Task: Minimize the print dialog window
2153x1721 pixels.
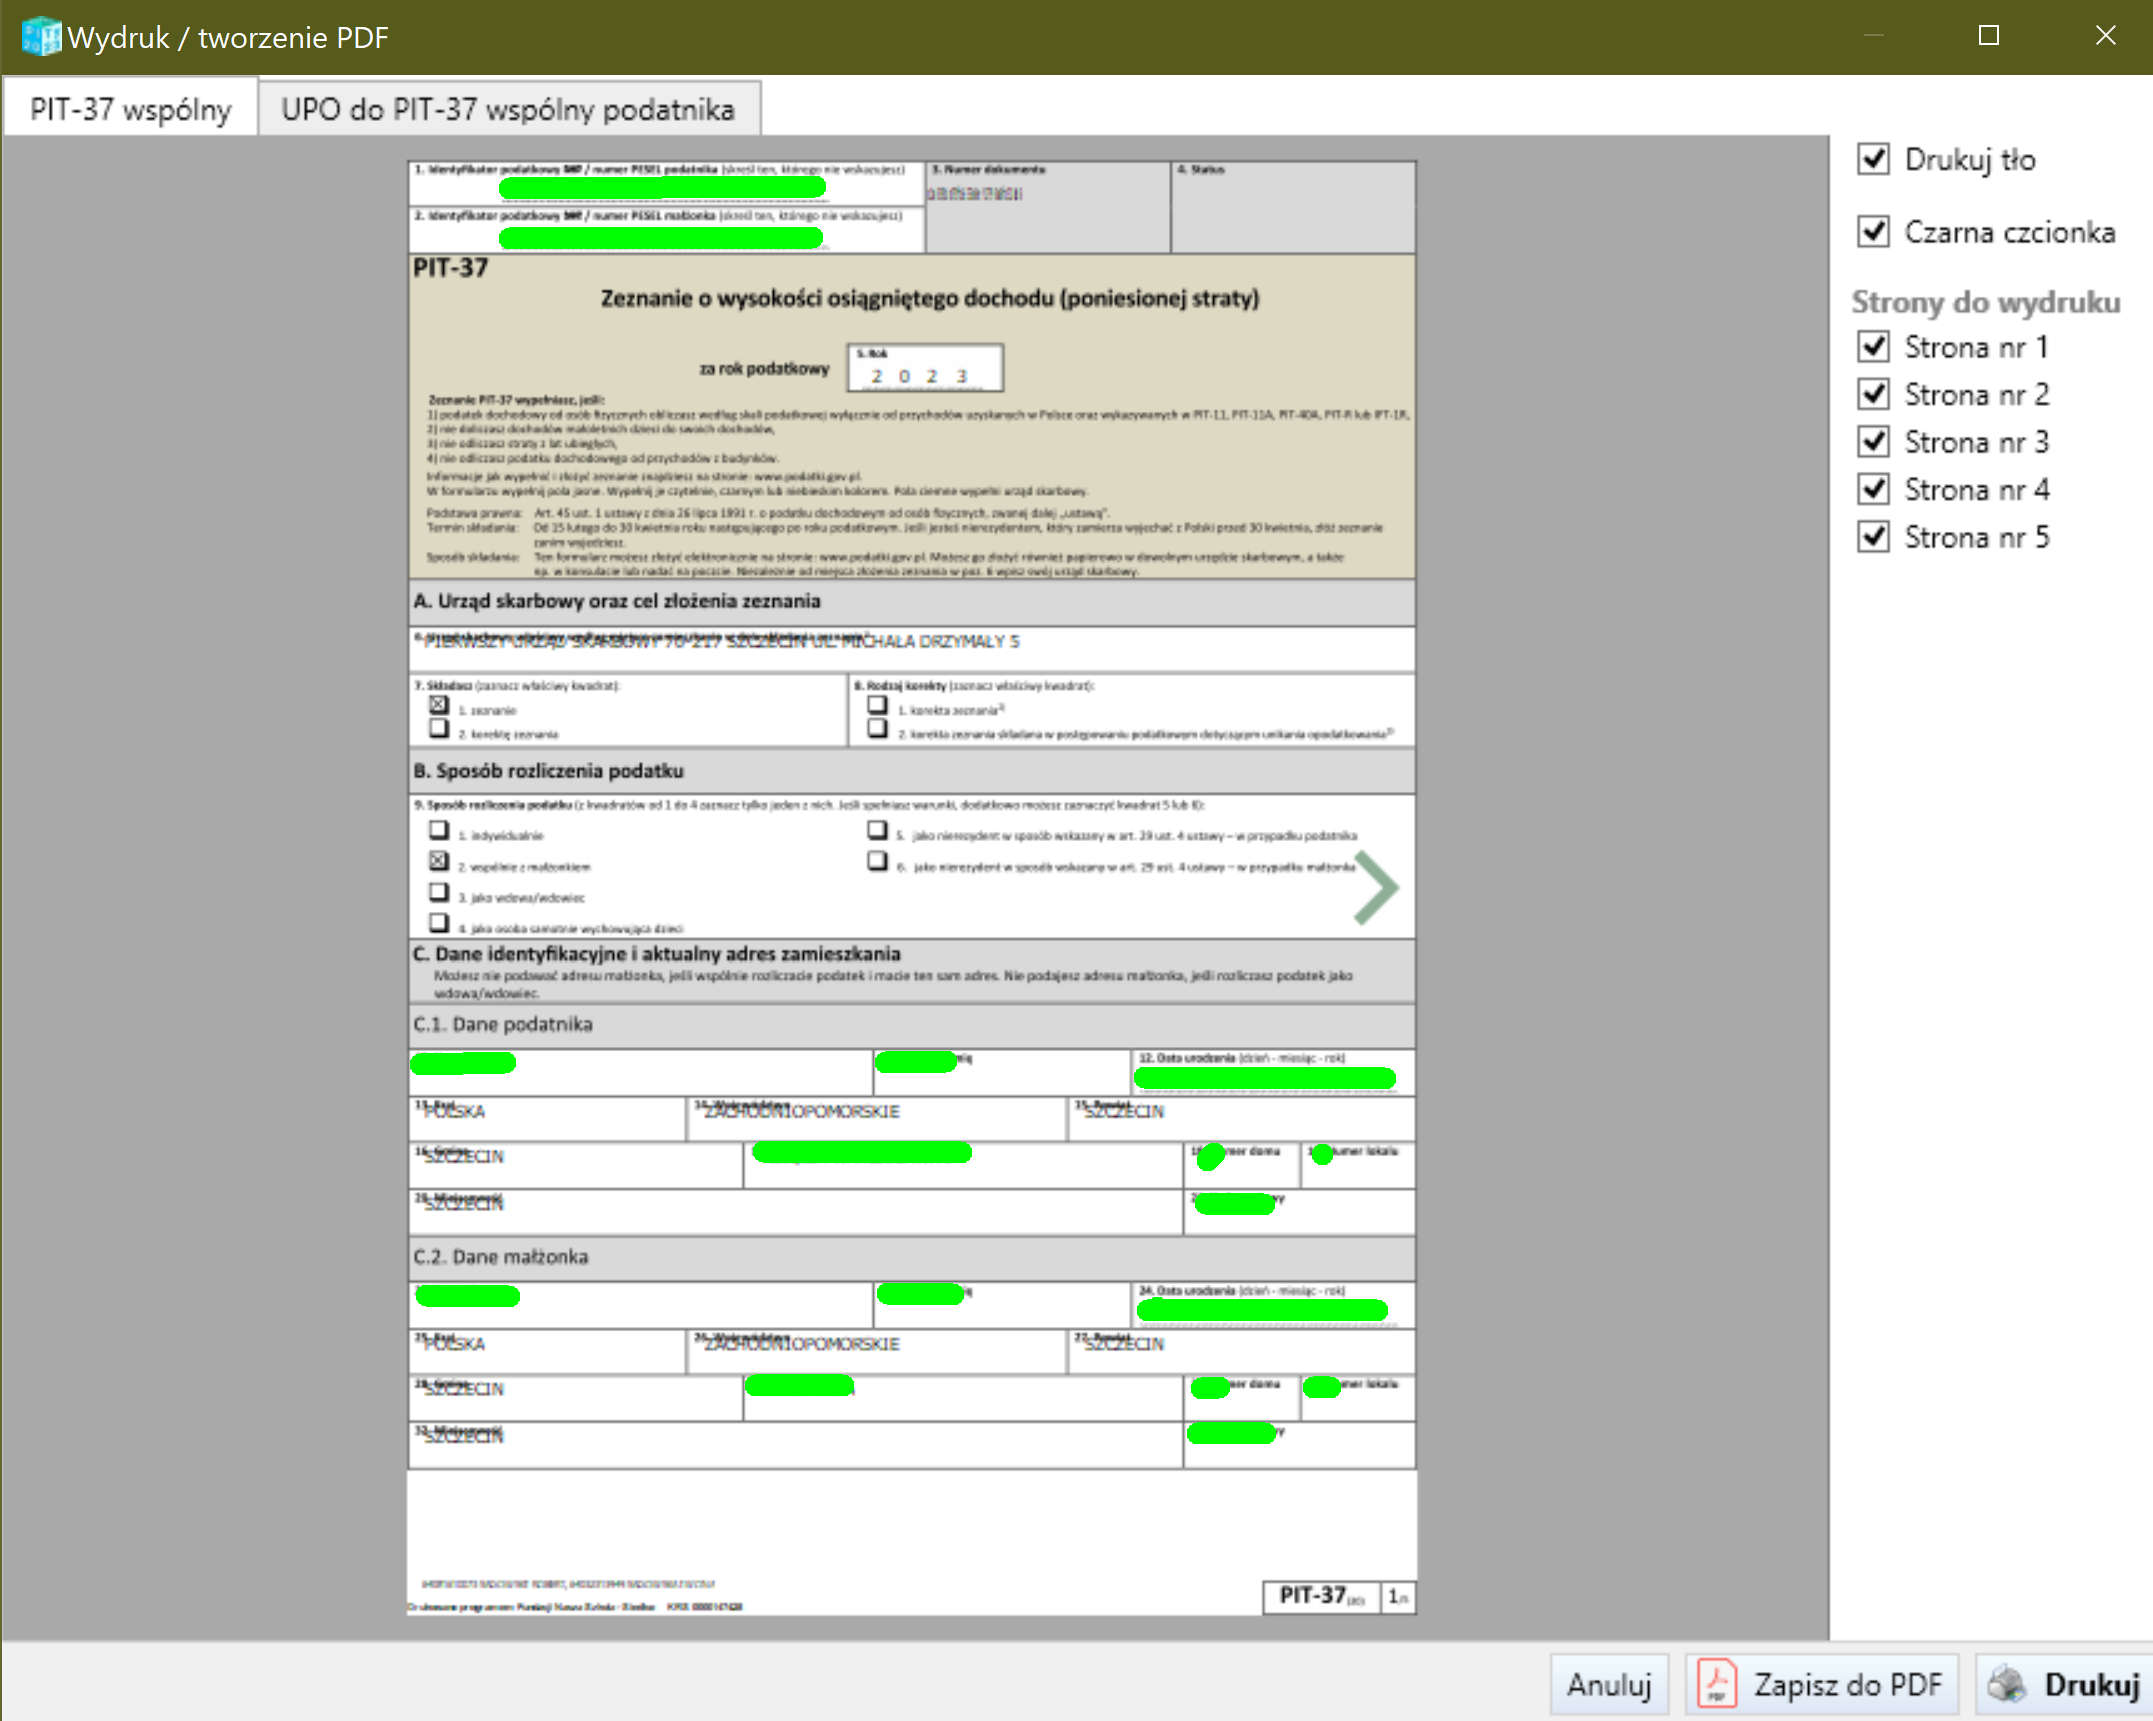Action: (1873, 36)
